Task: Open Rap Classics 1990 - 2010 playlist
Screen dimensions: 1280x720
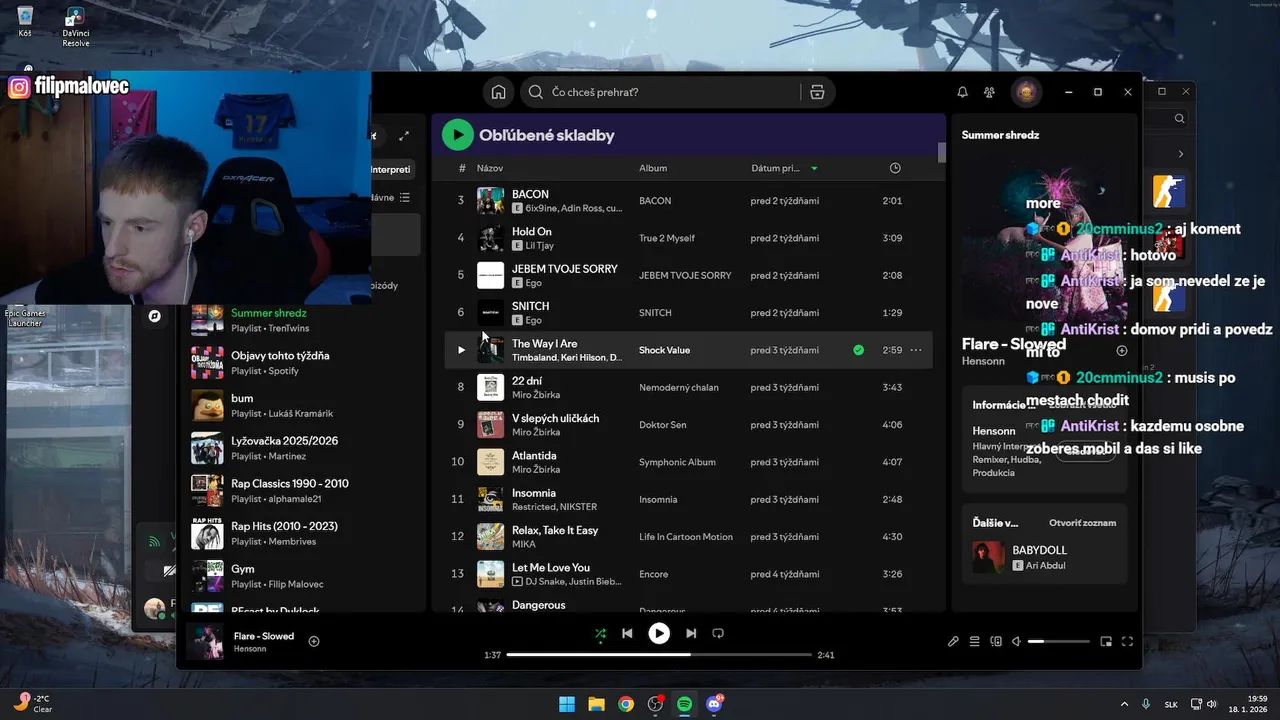Action: [x=305, y=490]
